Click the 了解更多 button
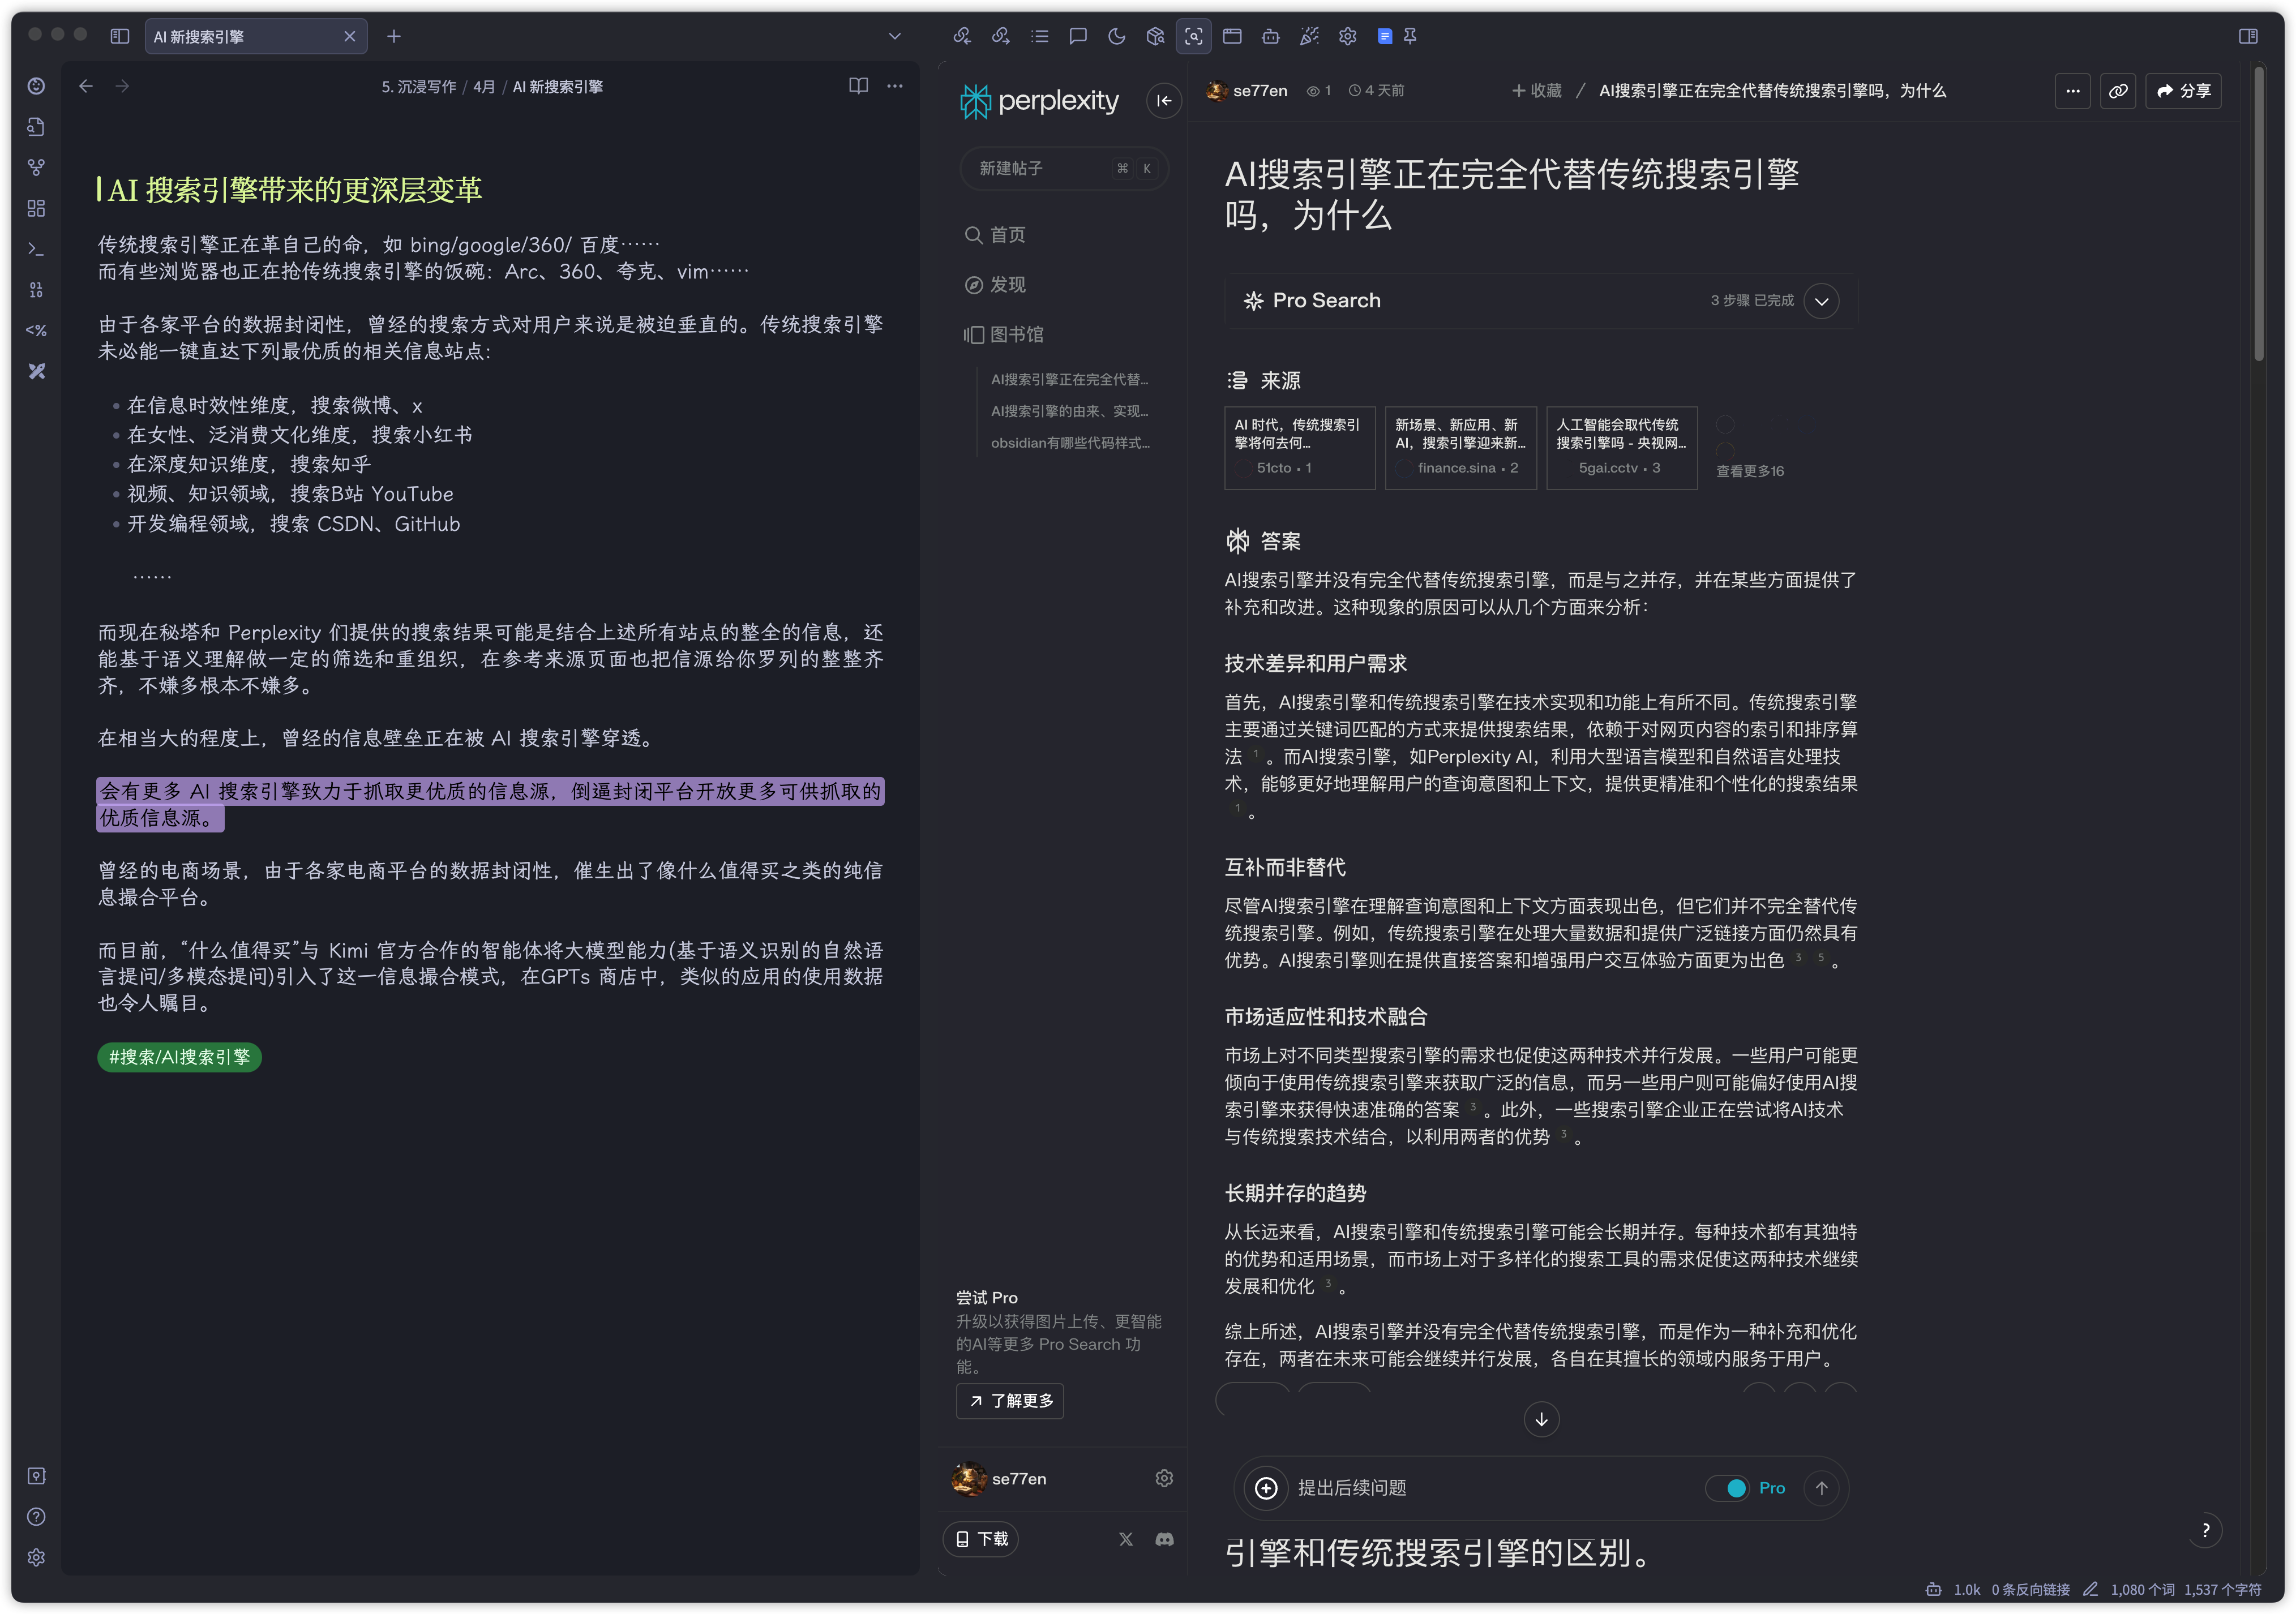 1010,1401
